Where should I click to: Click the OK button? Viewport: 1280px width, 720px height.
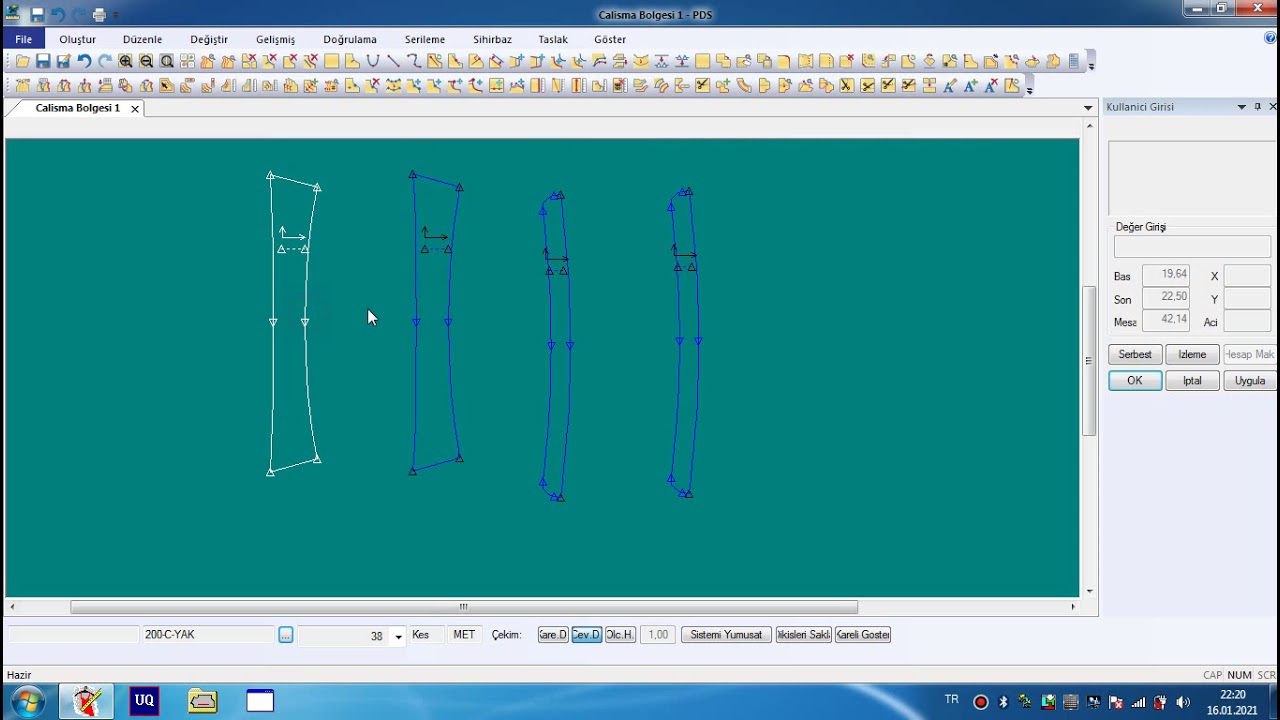(1135, 380)
